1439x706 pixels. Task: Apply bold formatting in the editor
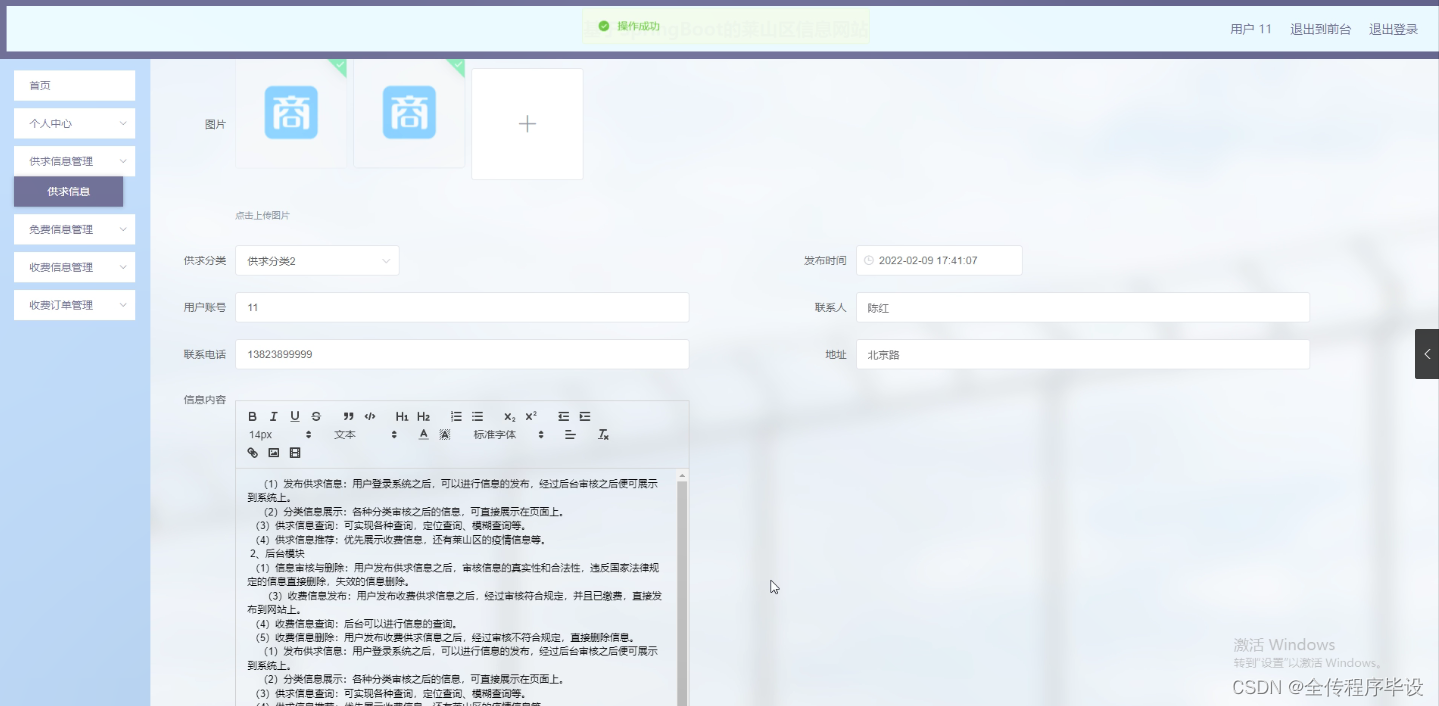(x=252, y=417)
